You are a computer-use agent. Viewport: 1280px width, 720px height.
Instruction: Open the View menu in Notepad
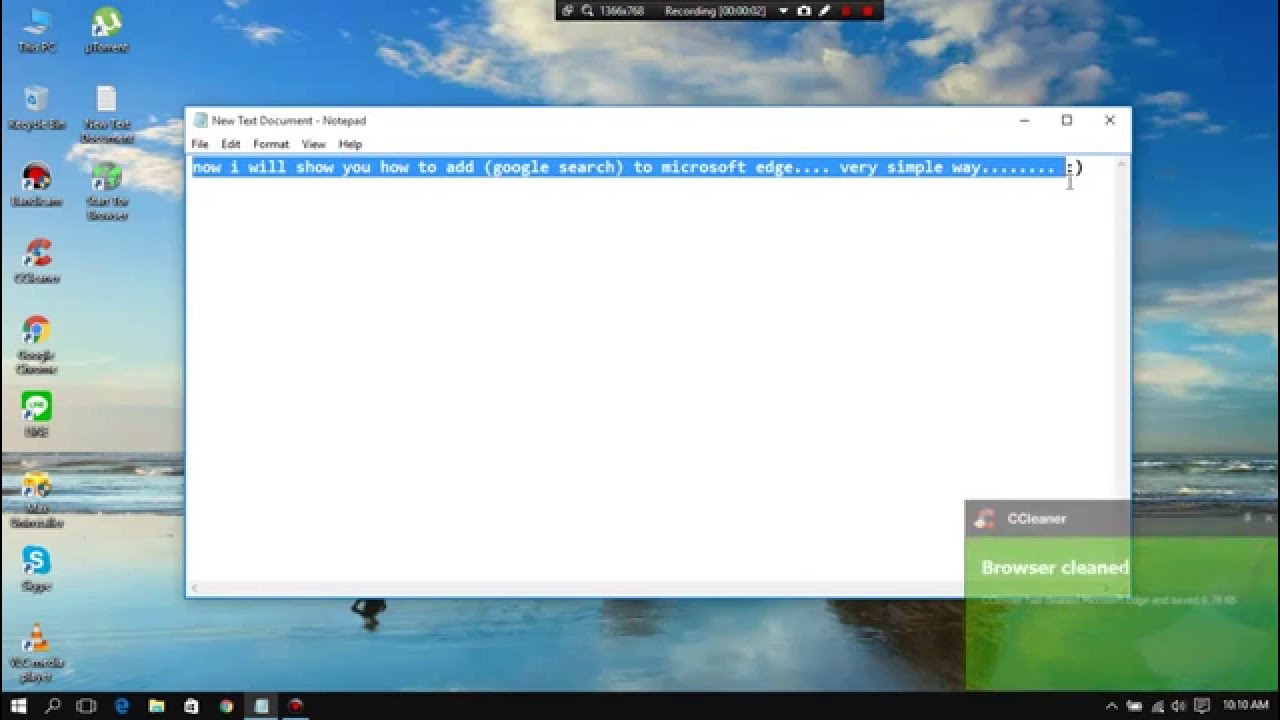coord(314,144)
